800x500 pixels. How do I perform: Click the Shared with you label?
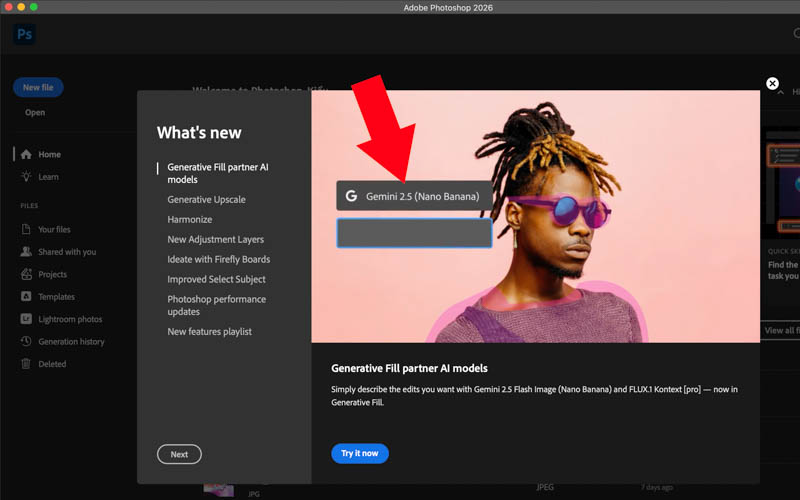pos(67,252)
